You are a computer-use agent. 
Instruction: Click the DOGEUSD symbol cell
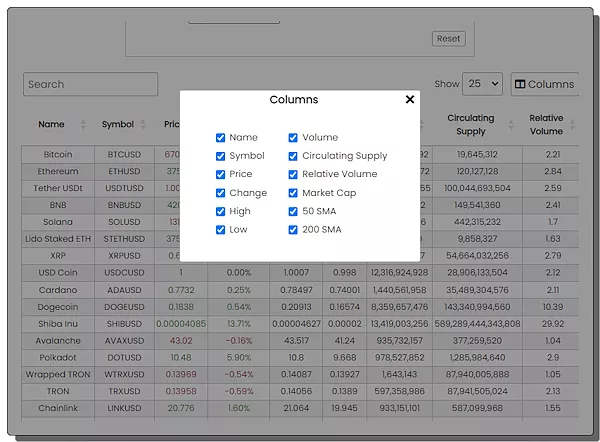(x=124, y=307)
